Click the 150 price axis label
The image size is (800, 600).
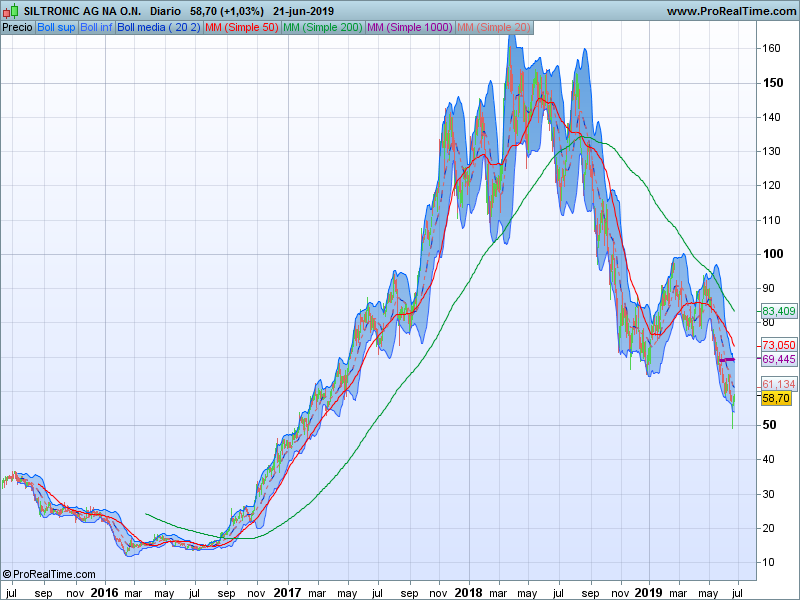coord(772,83)
